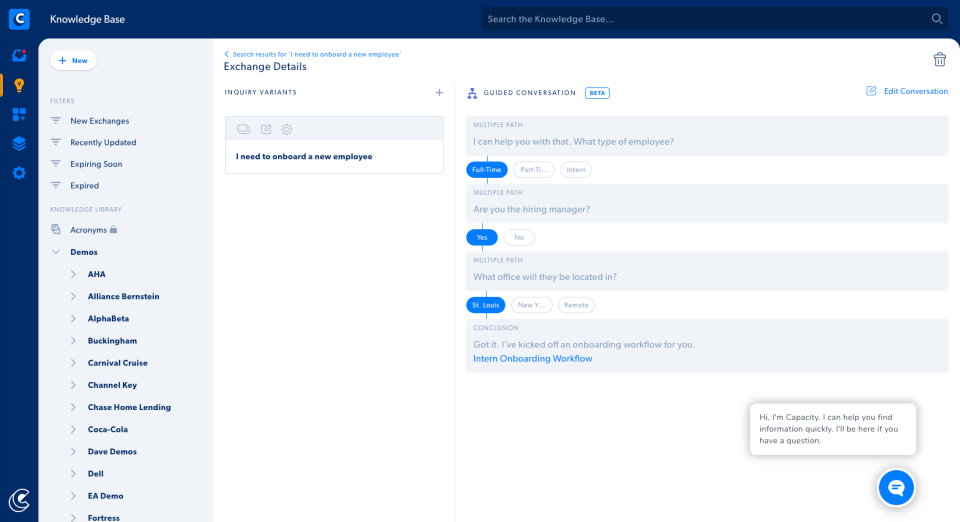
Task: Select the Yes option pill
Action: pyautogui.click(x=482, y=237)
